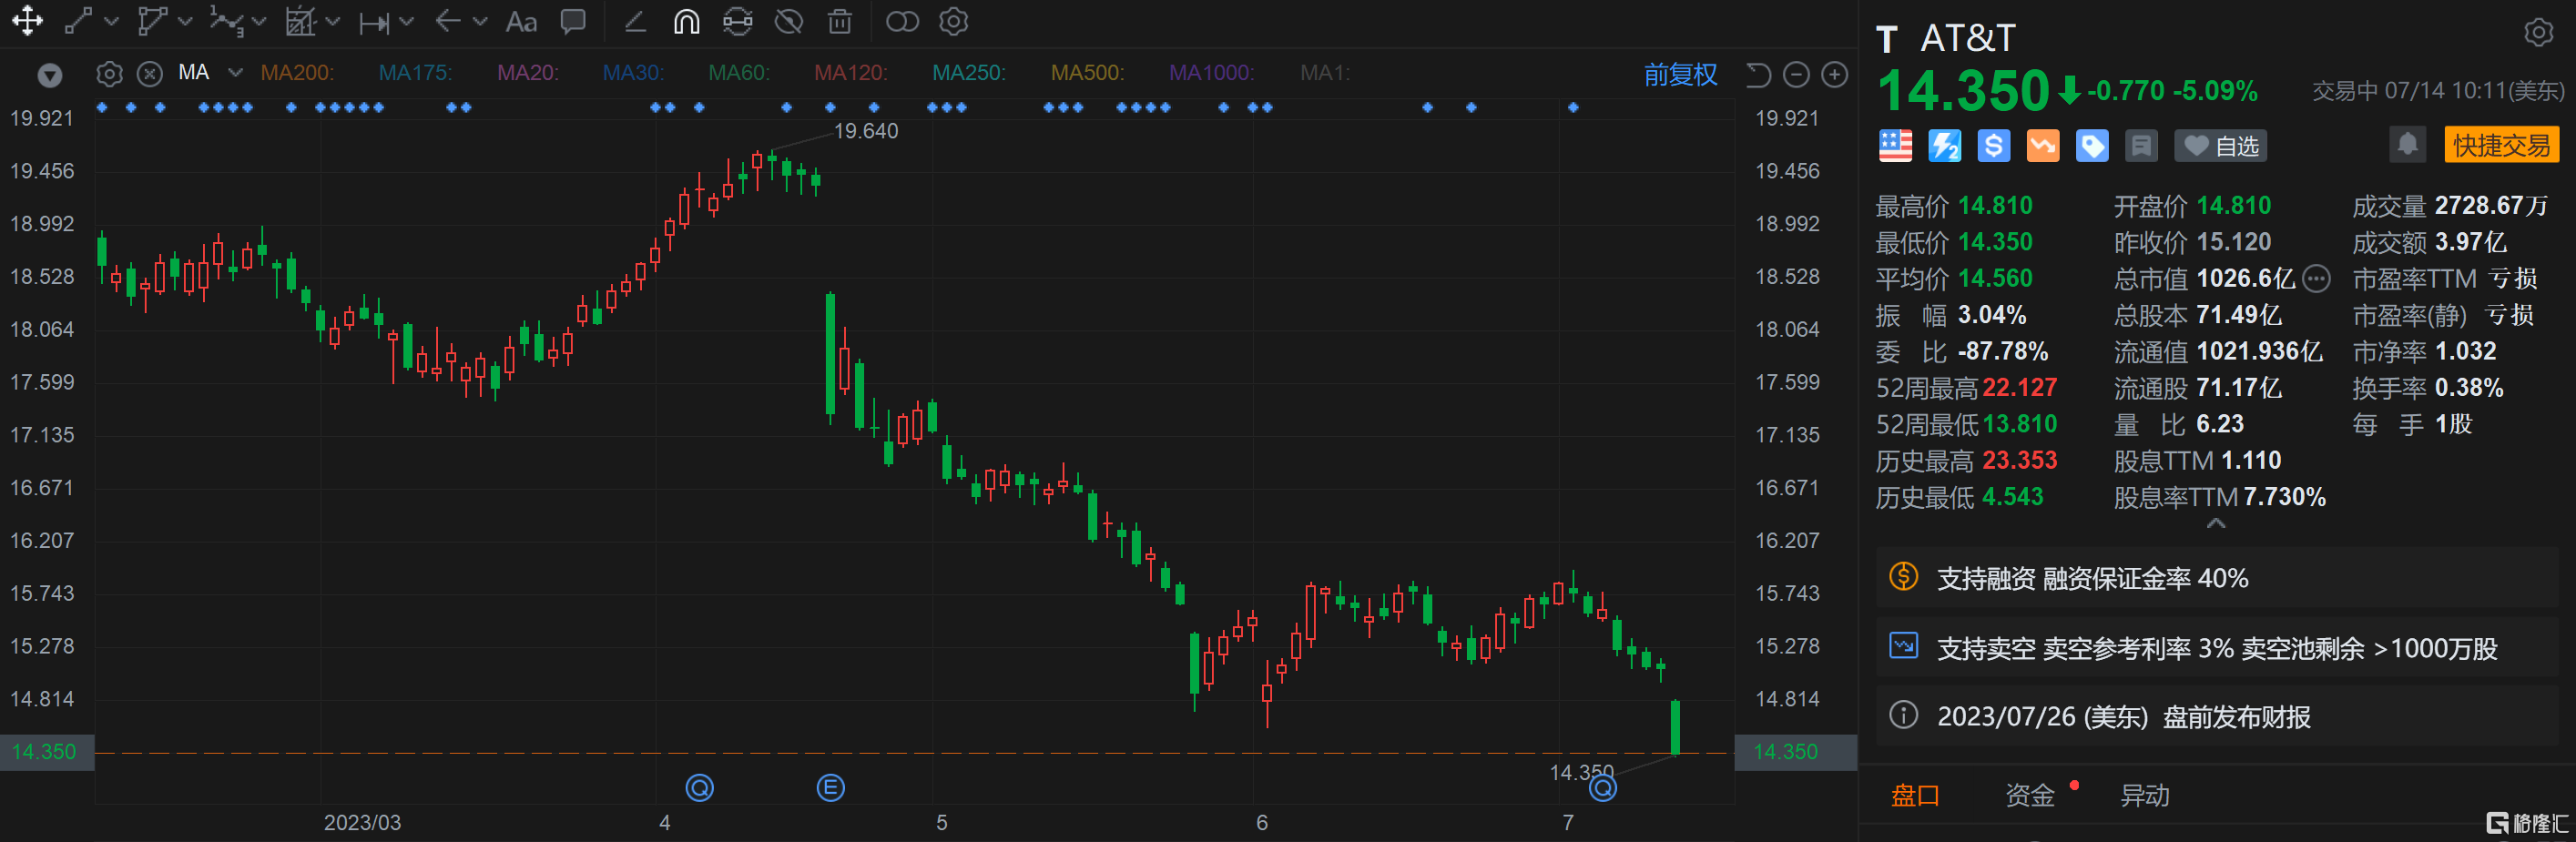Delete drawings with the trash icon
Viewport: 2576px width, 842px height.
coord(840,21)
